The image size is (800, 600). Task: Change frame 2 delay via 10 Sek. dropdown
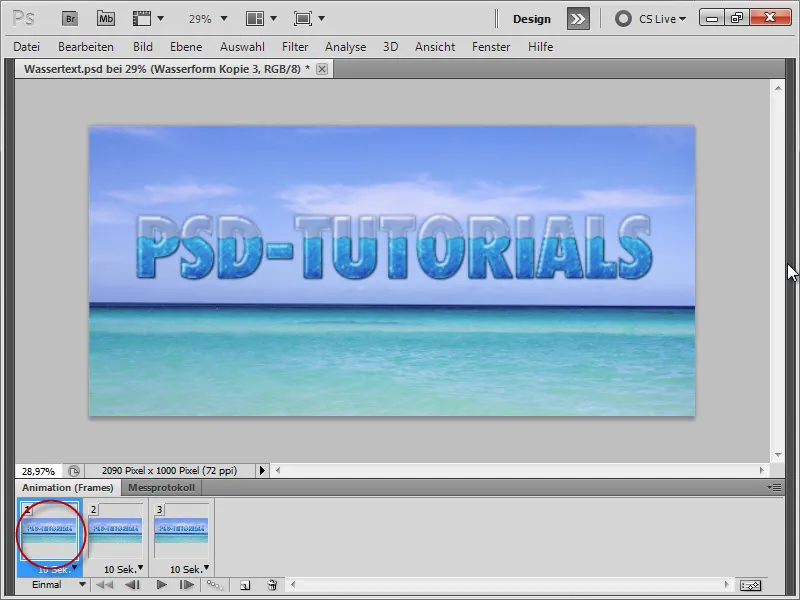pos(123,569)
